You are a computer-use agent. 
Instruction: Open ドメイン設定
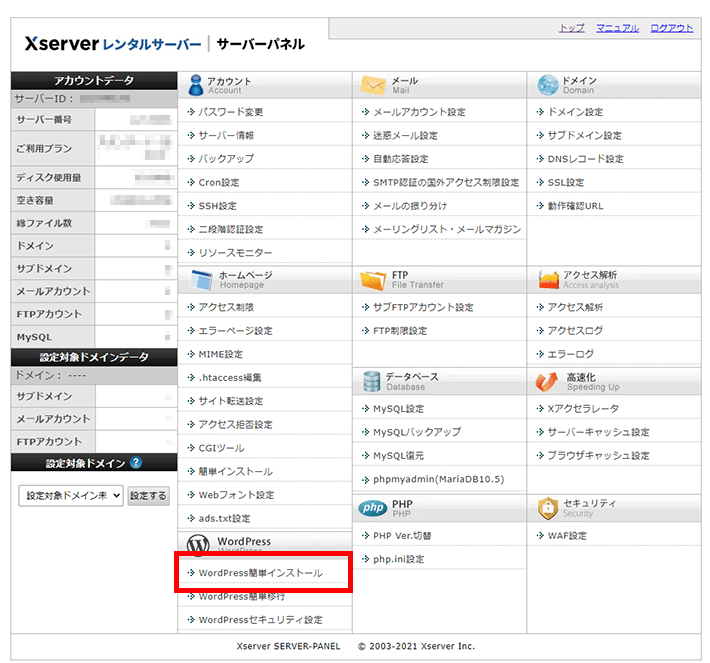coord(576,112)
